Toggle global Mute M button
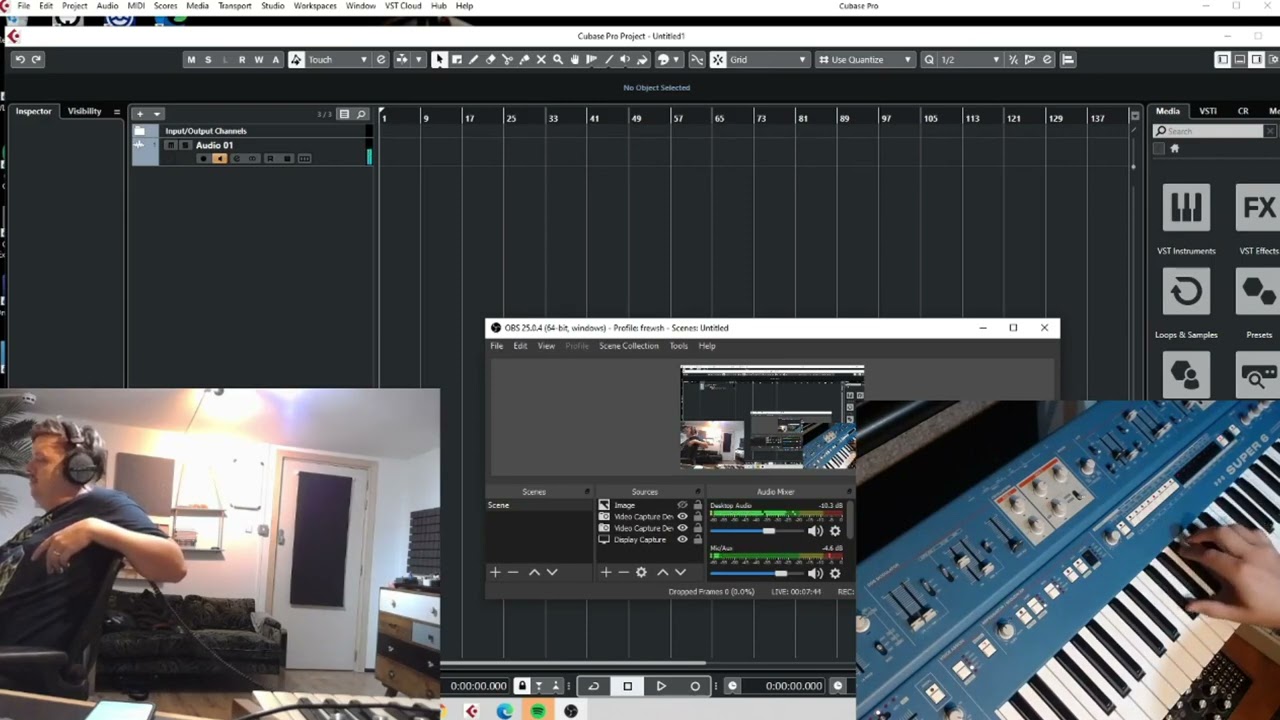 point(191,60)
